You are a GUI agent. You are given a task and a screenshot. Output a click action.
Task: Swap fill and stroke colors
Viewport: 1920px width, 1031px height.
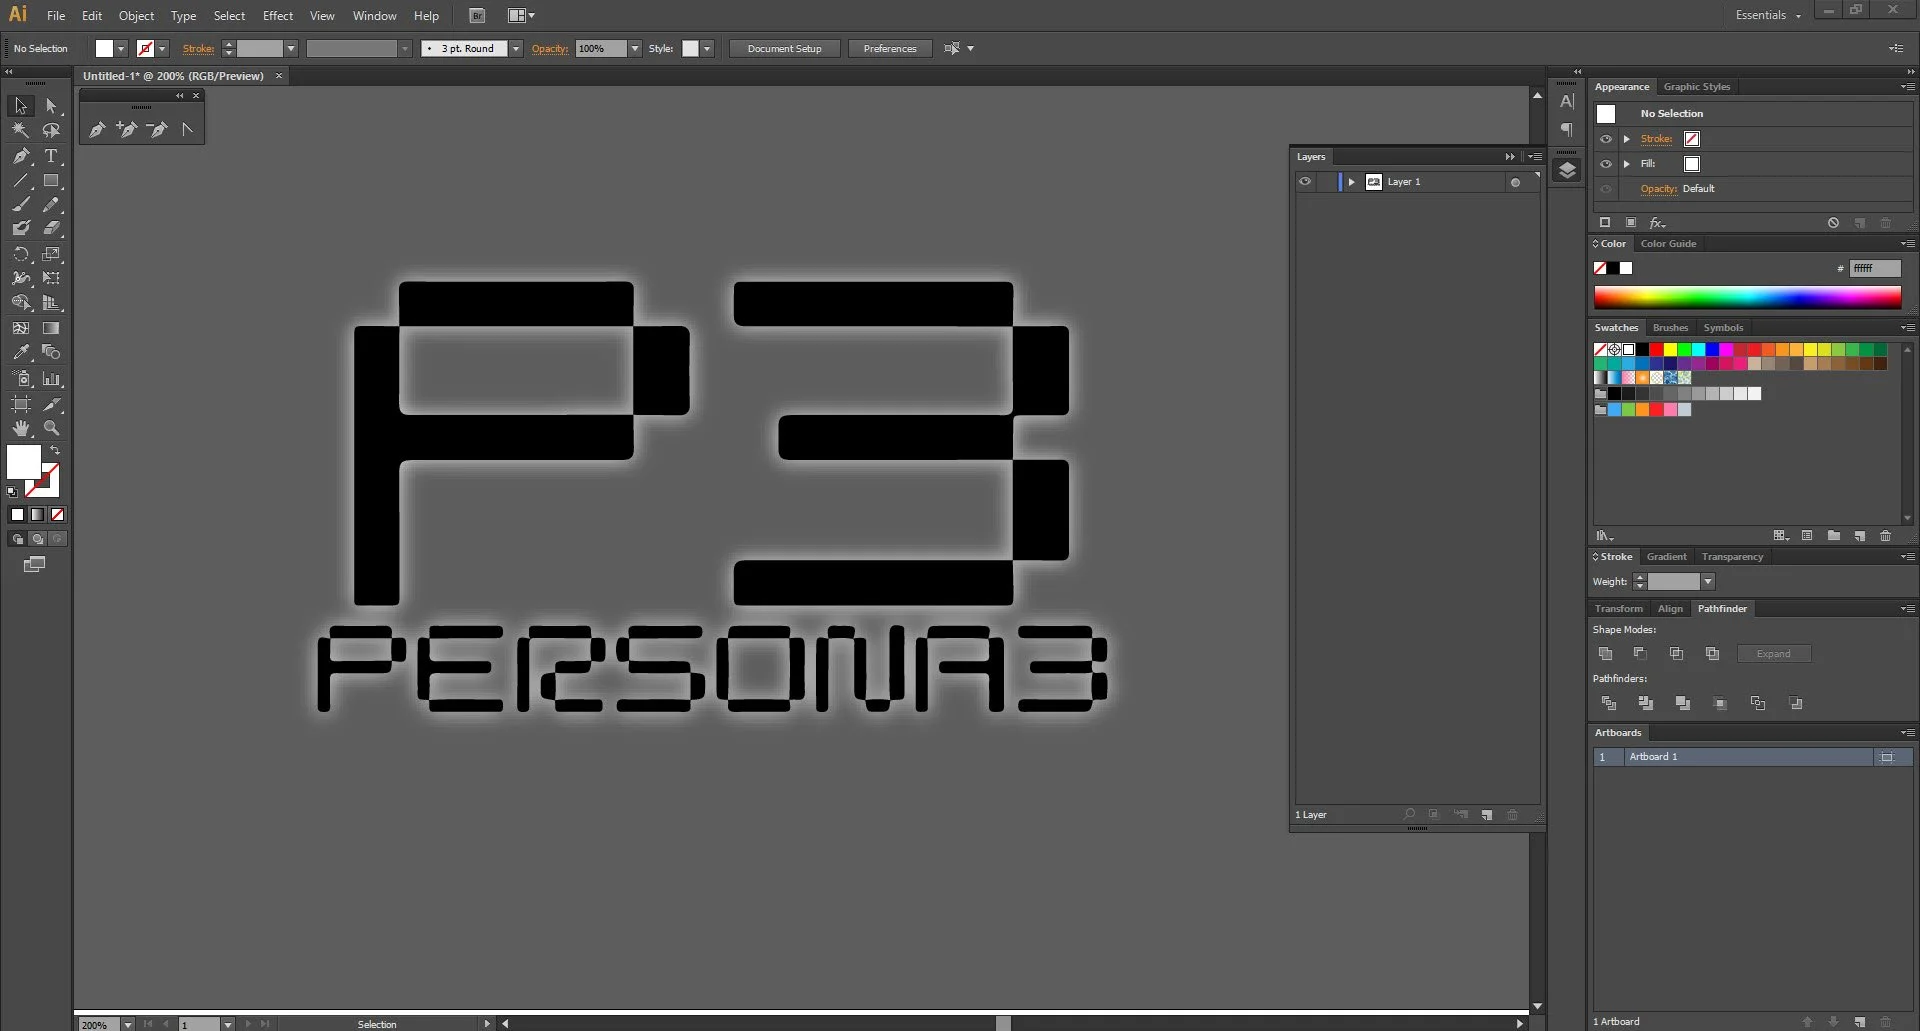point(55,451)
